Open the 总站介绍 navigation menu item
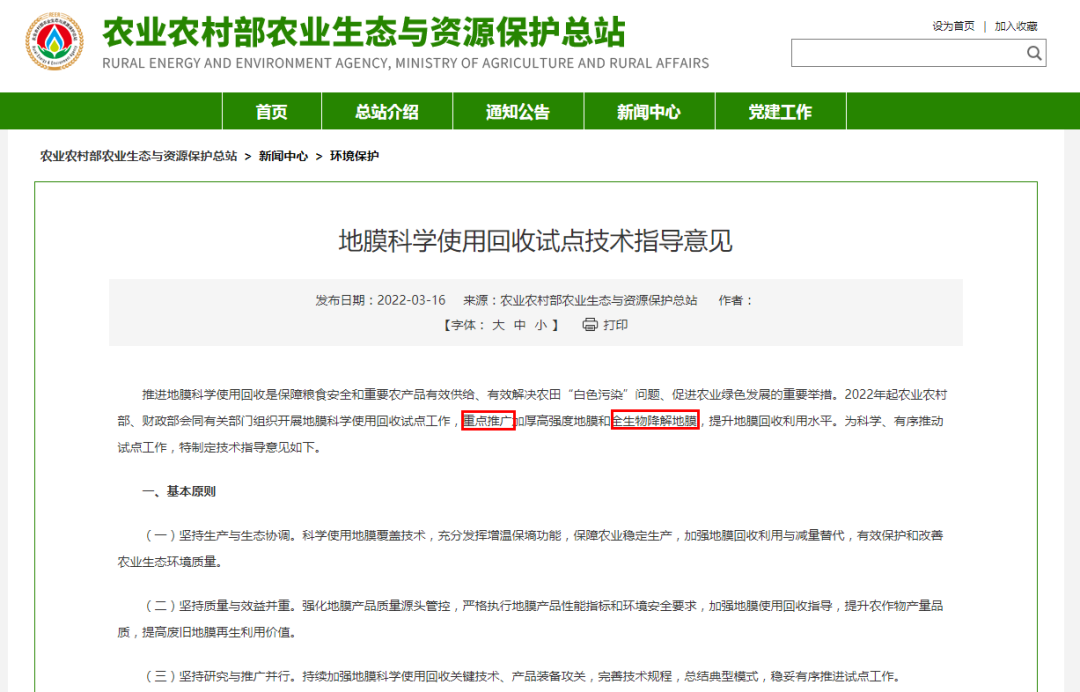Image resolution: width=1080 pixels, height=692 pixels. [386, 111]
